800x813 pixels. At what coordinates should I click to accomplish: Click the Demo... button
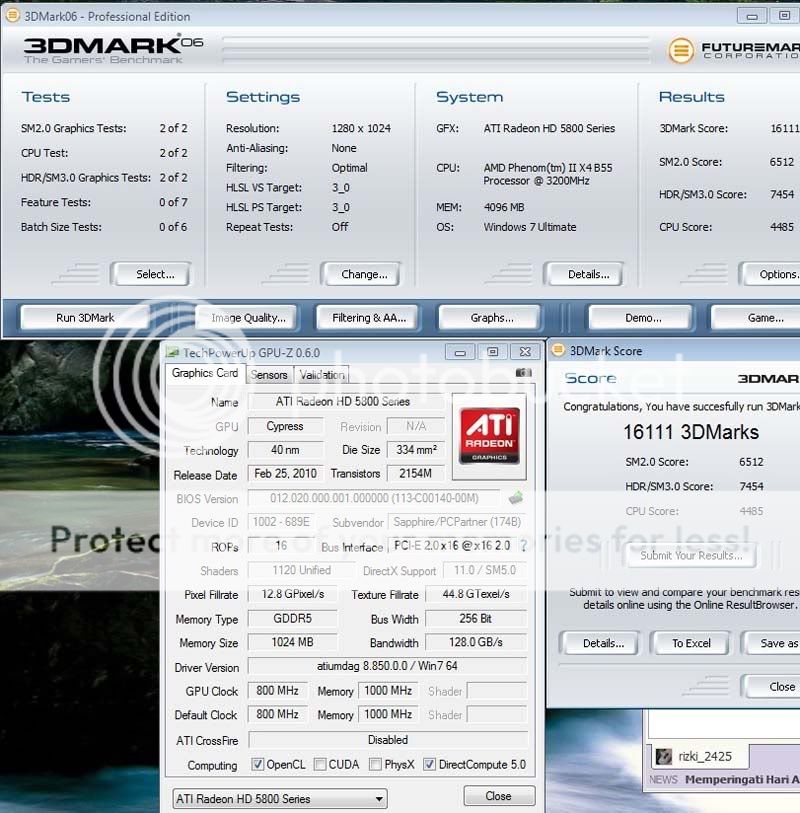coord(641,318)
